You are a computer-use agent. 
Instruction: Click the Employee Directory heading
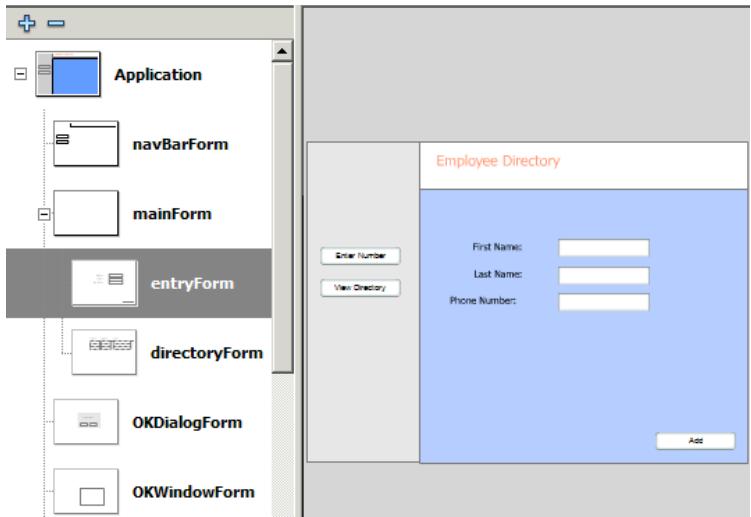[498, 161]
